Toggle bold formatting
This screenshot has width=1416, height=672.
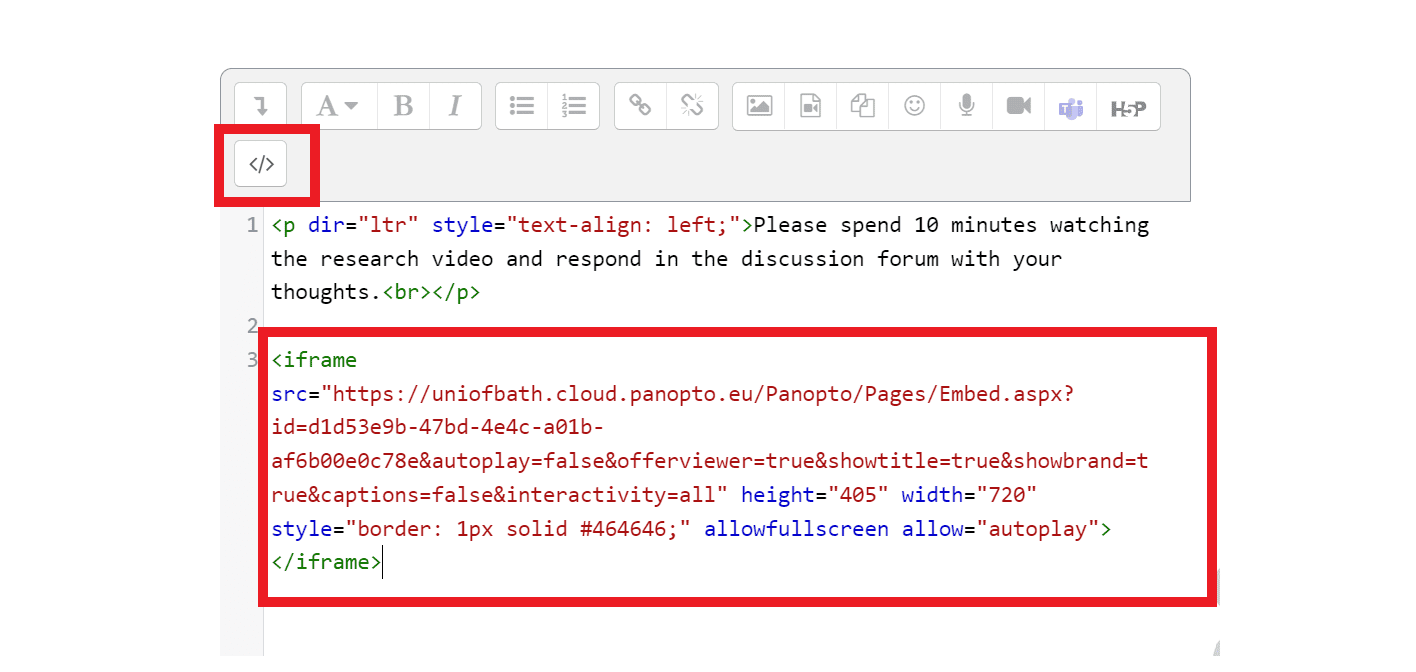coord(403,106)
